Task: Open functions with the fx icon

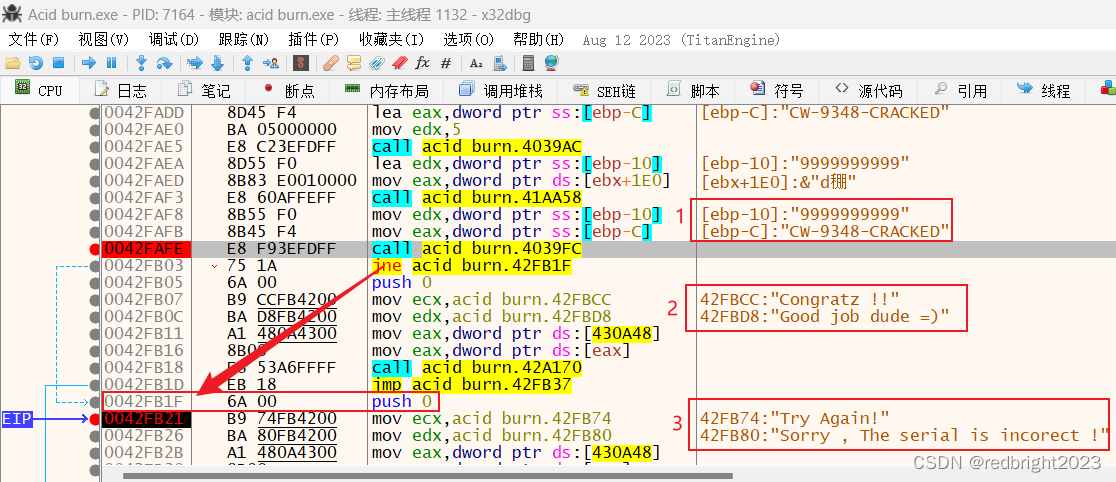Action: [423, 63]
